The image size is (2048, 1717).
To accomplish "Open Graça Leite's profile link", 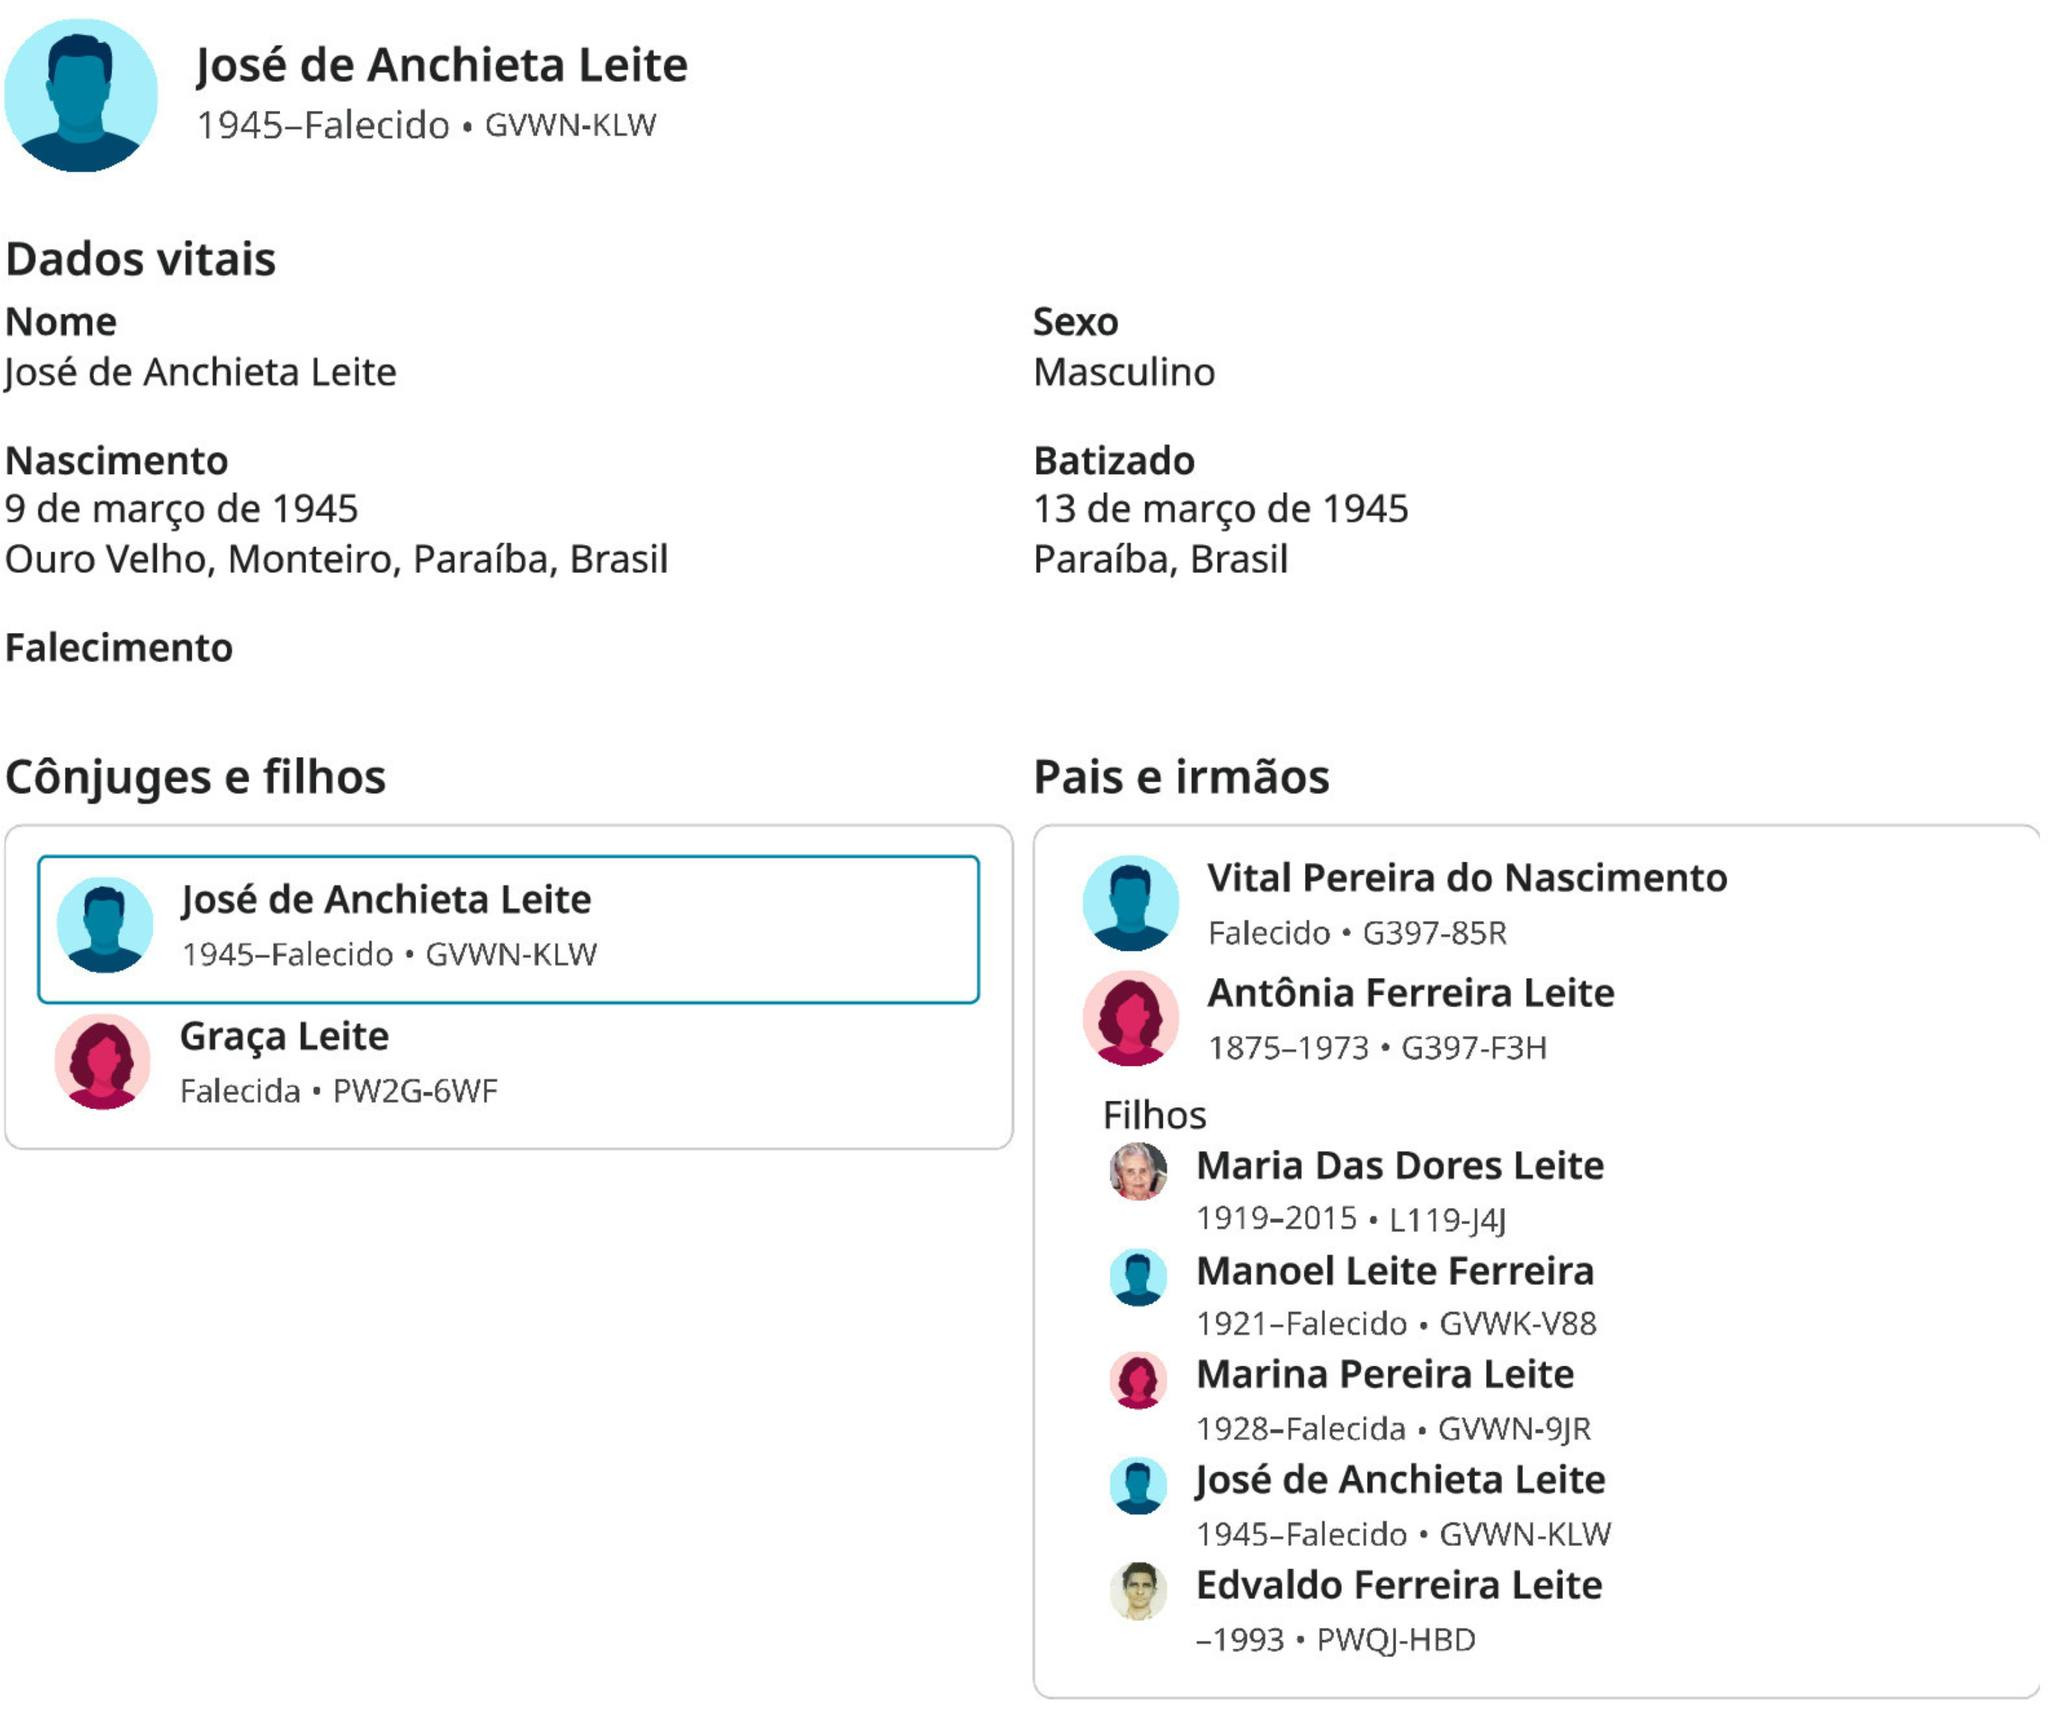I will pos(284,1036).
